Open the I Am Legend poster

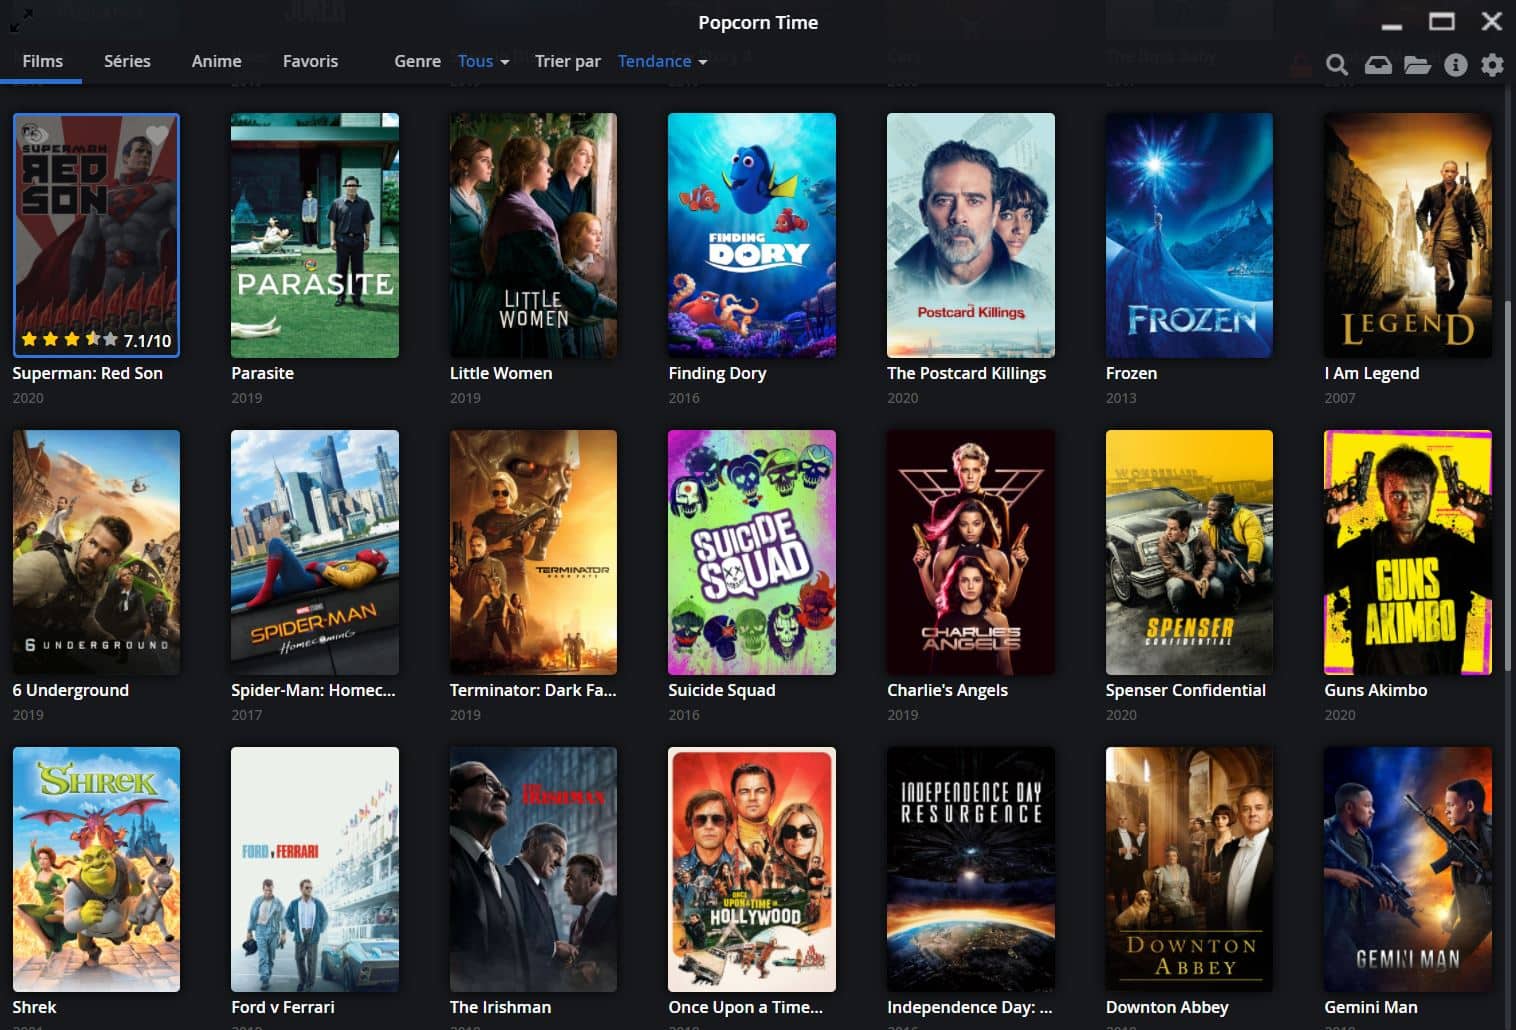point(1408,235)
